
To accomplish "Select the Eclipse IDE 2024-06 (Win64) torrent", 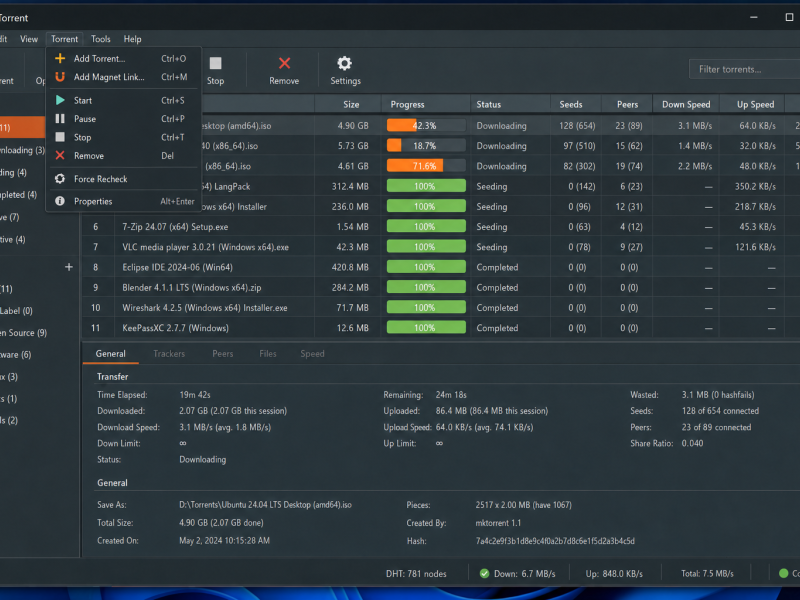I will (x=441, y=267).
